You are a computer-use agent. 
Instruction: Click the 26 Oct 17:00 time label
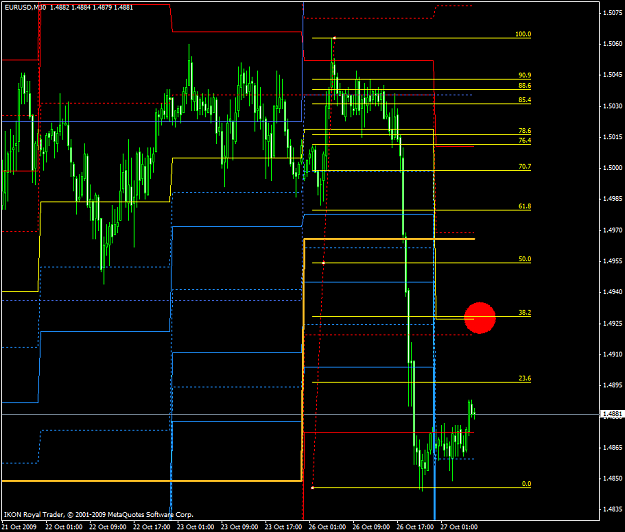click(x=415, y=527)
